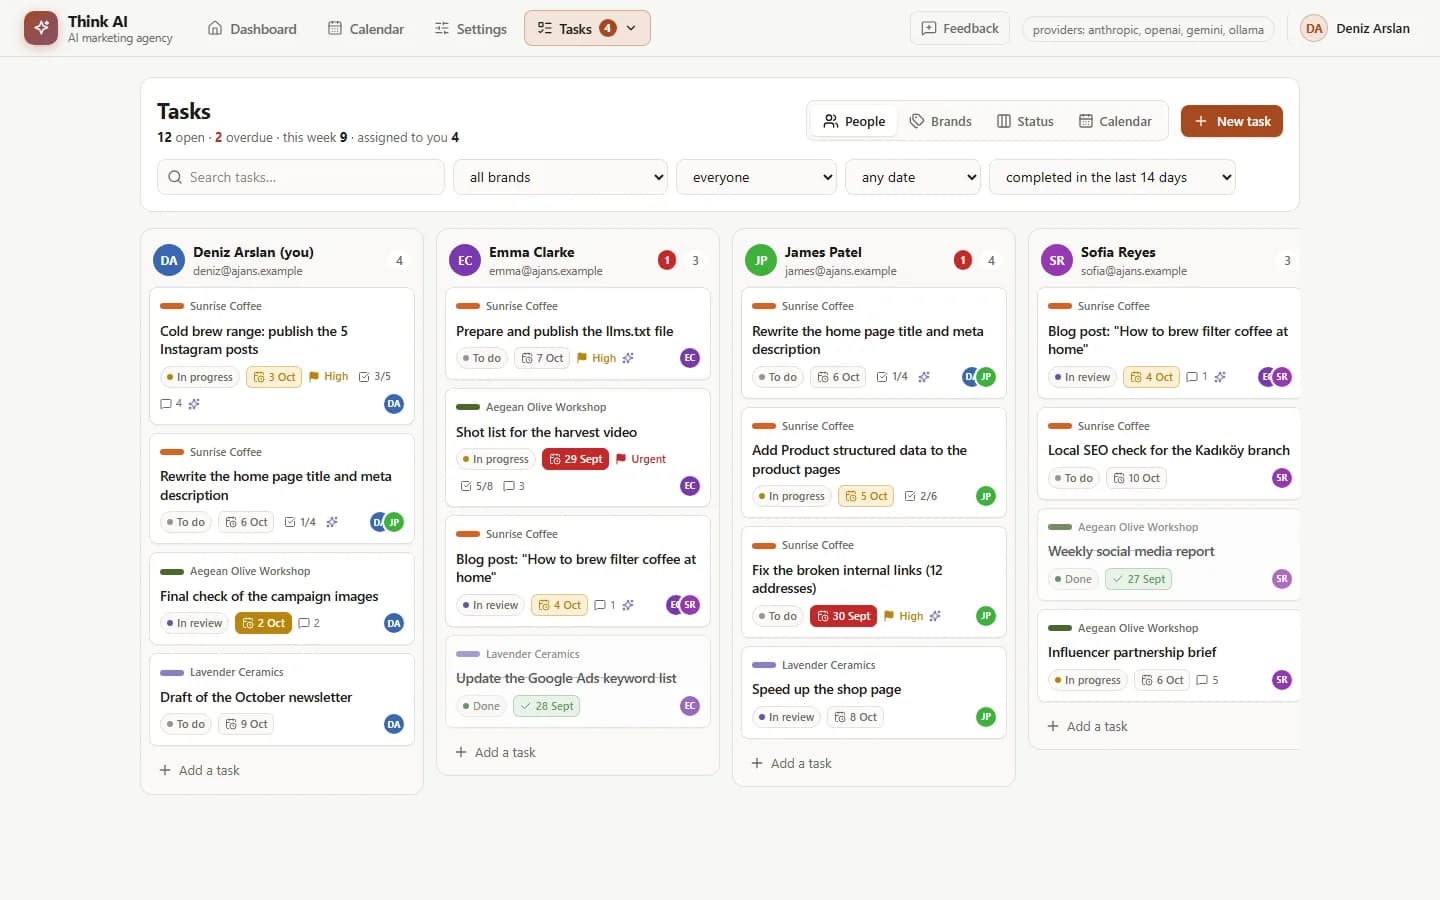The width and height of the screenshot is (1440, 900).
Task: Open Calendar in the top navigation
Action: 366,29
